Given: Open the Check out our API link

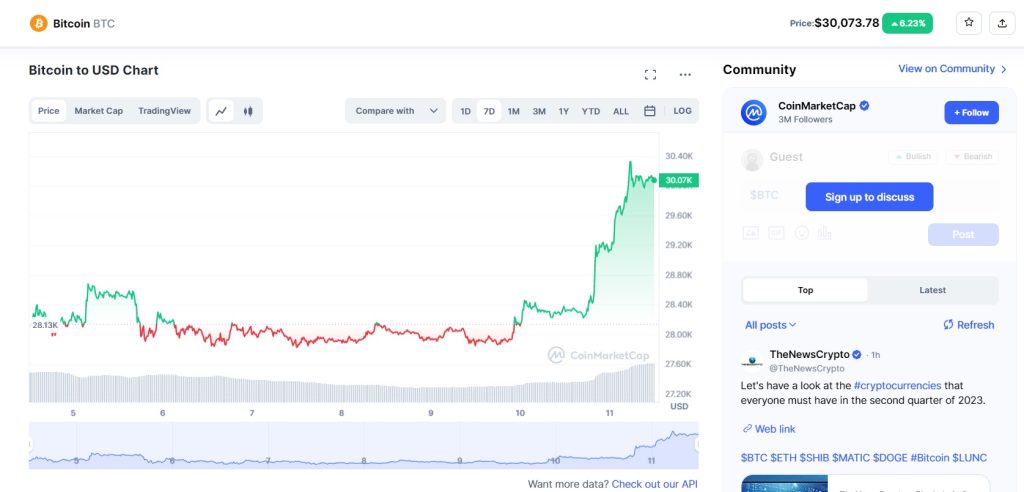Looking at the screenshot, I should click(654, 484).
